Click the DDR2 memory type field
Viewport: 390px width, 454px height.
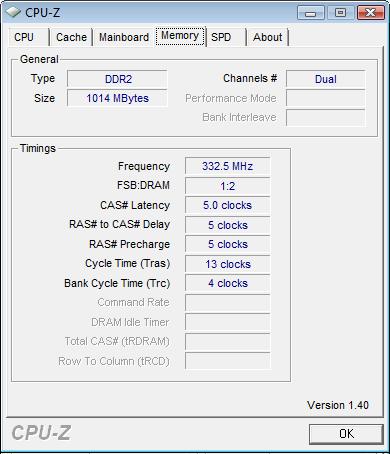pos(117,79)
